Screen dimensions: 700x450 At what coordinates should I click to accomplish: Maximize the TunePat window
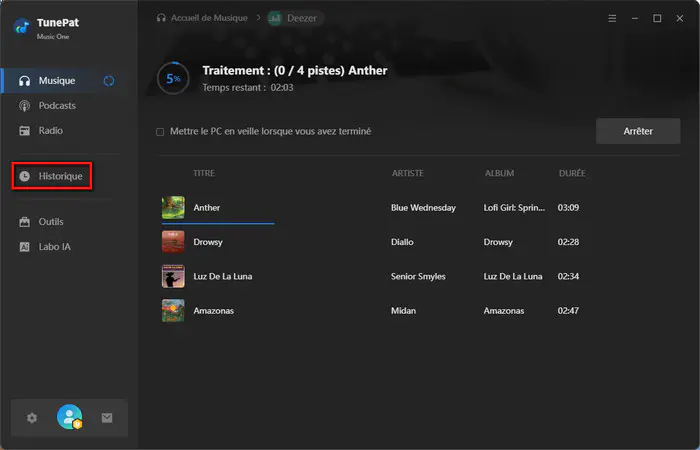[x=657, y=18]
